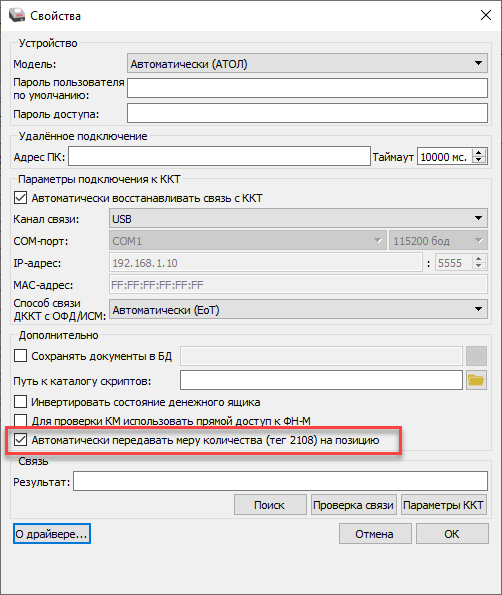Check Инвертировать состояние денежного ящика
Screen dimensions: 502x595
point(20,401)
